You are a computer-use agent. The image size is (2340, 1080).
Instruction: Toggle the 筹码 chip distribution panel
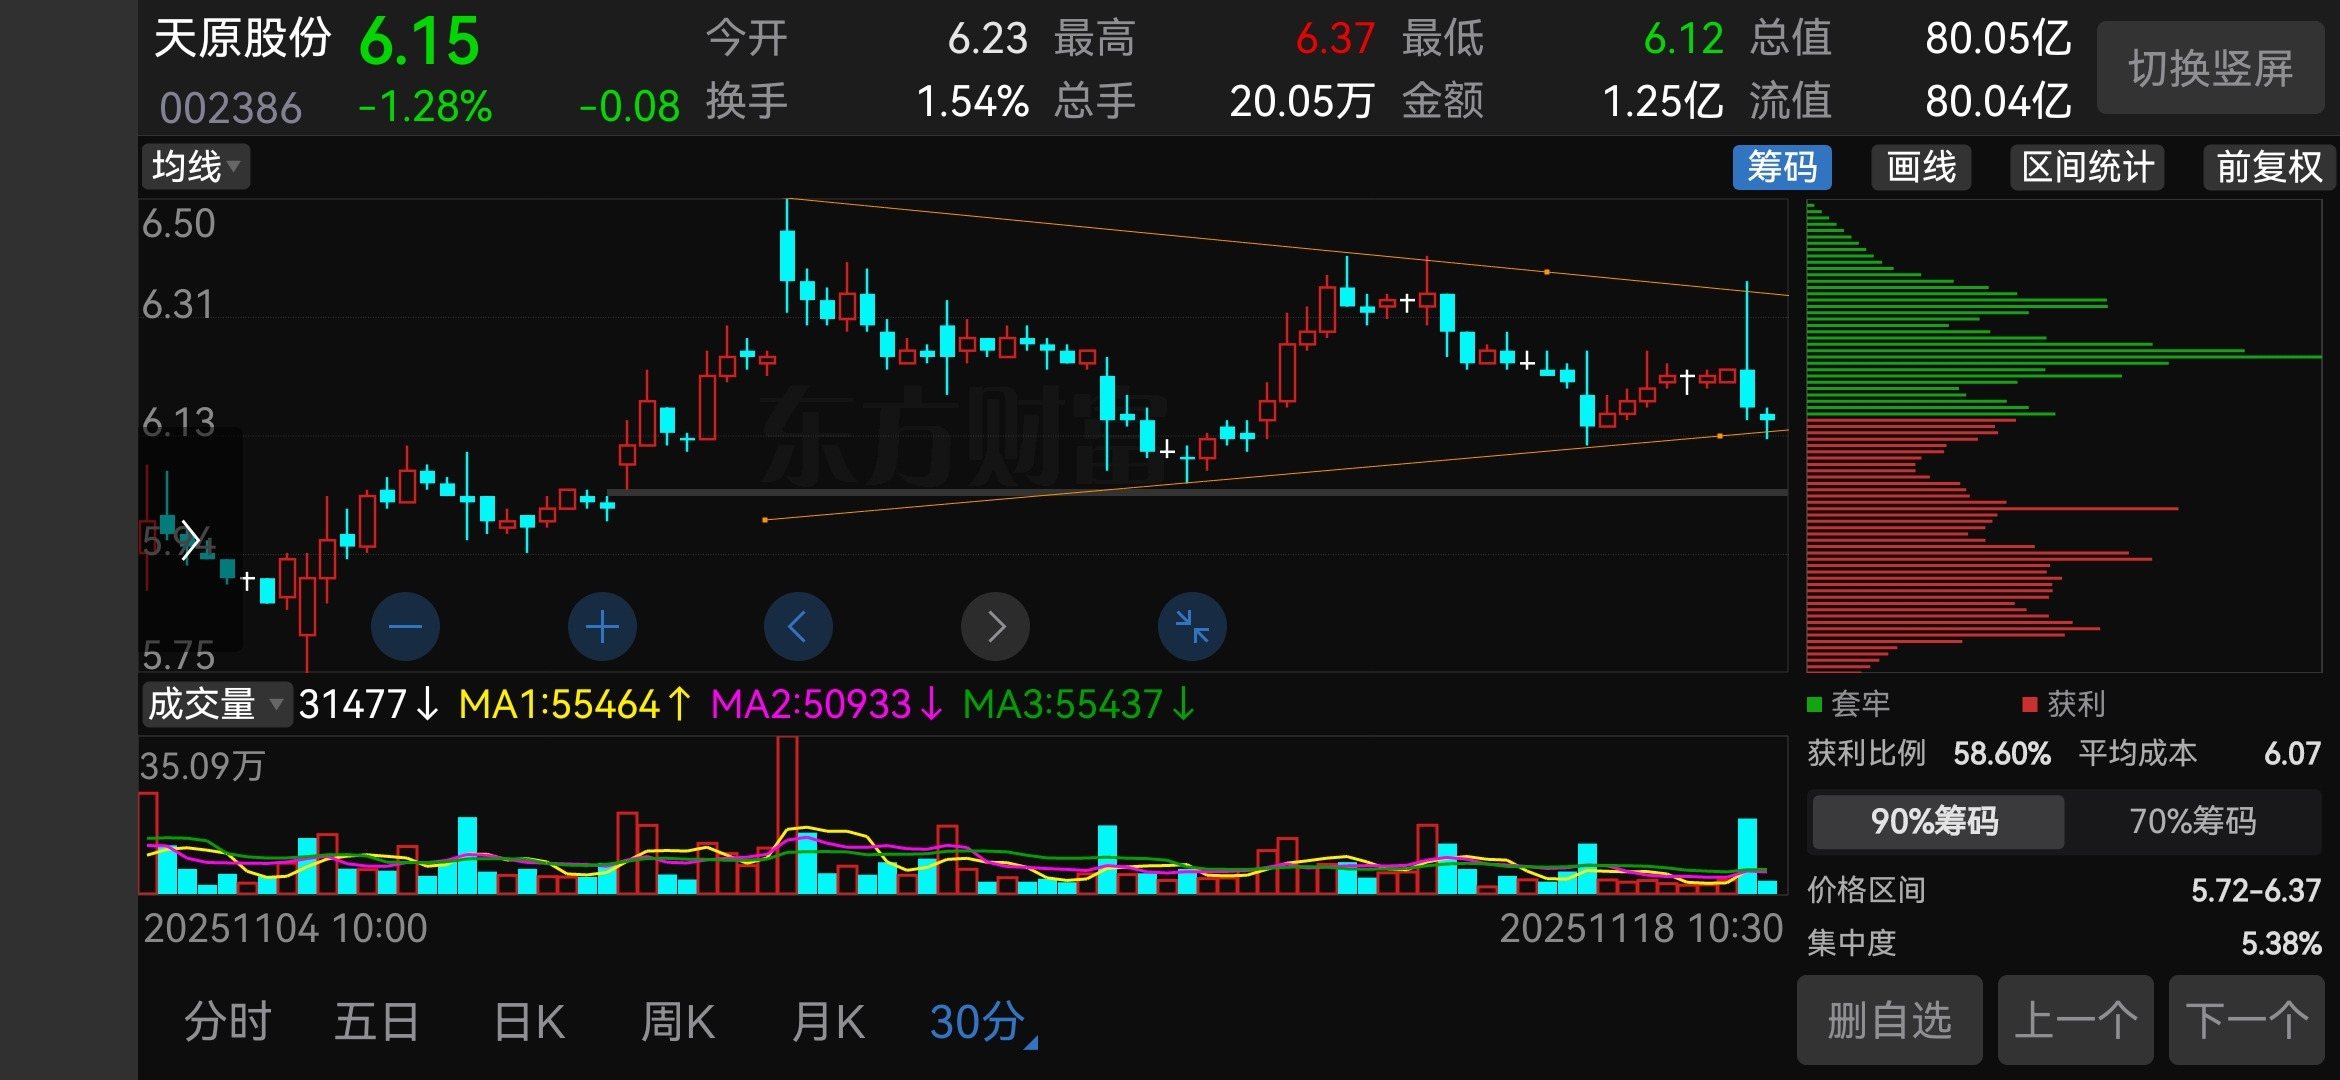[1781, 167]
